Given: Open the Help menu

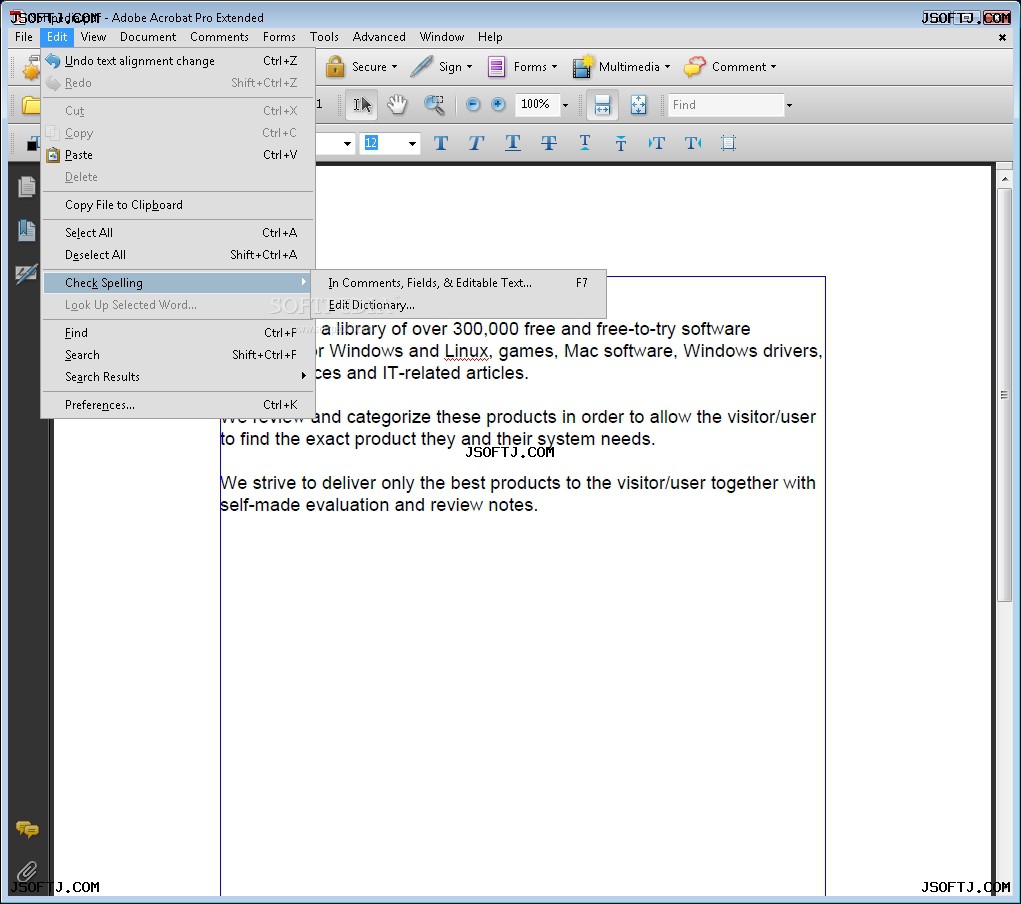Looking at the screenshot, I should click(490, 37).
